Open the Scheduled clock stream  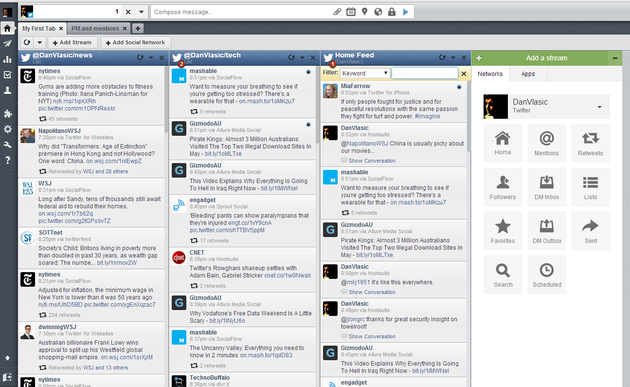546,274
